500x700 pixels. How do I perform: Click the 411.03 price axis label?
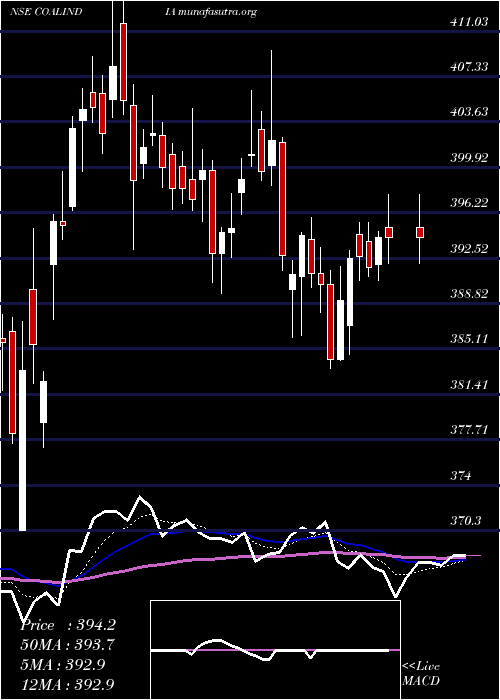[x=468, y=21]
